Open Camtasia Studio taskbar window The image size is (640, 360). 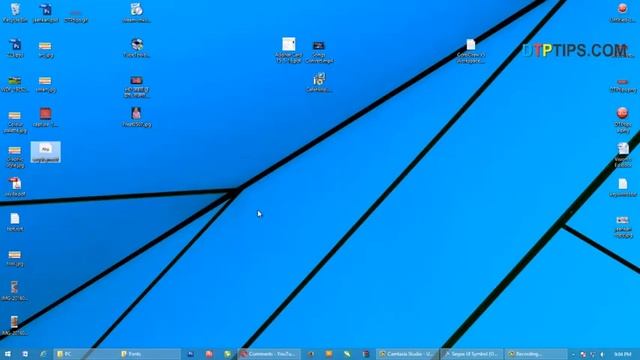pyautogui.click(x=407, y=354)
